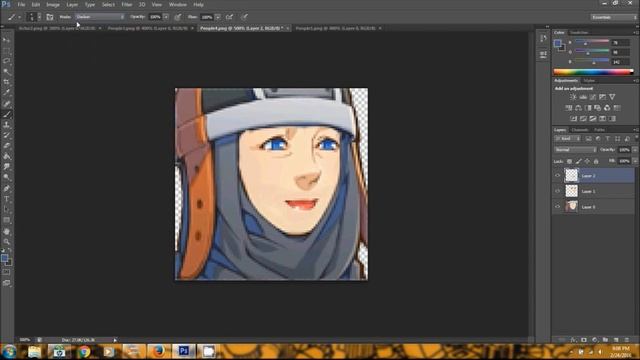Open the brush Opacity slider arrow
The width and height of the screenshot is (640, 360).
coord(166,17)
